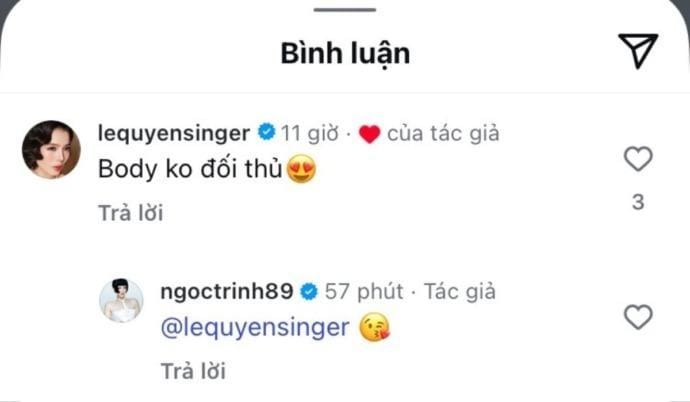Image resolution: width=690 pixels, height=402 pixels.
Task: Click the red heart "của tác giả" icon
Action: [x=369, y=134]
